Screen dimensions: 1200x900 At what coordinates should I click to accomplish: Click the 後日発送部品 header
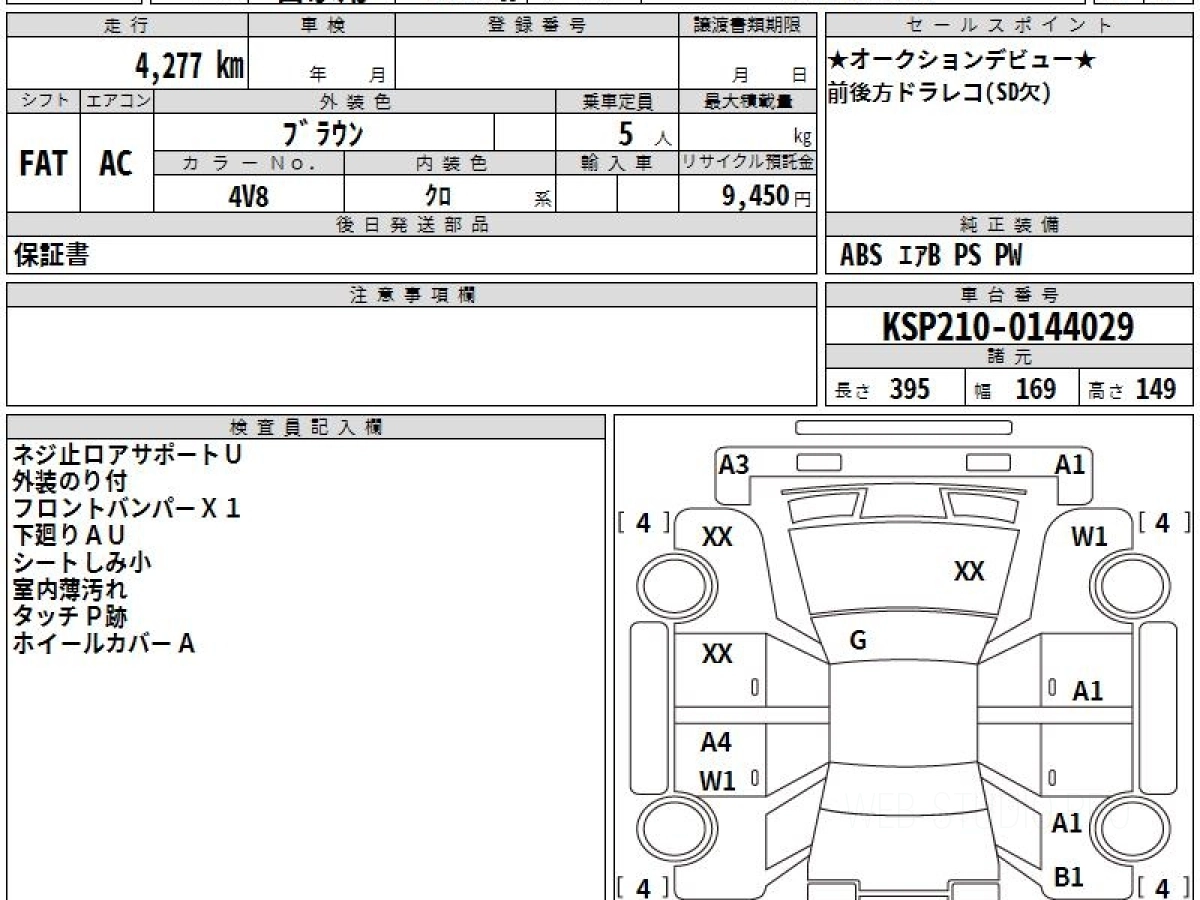411,225
